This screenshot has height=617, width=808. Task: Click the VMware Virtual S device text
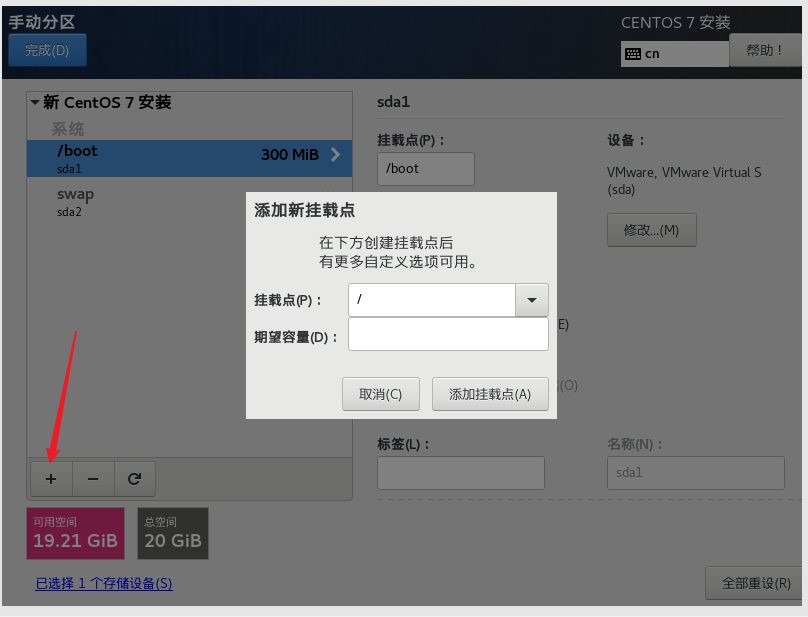[684, 180]
